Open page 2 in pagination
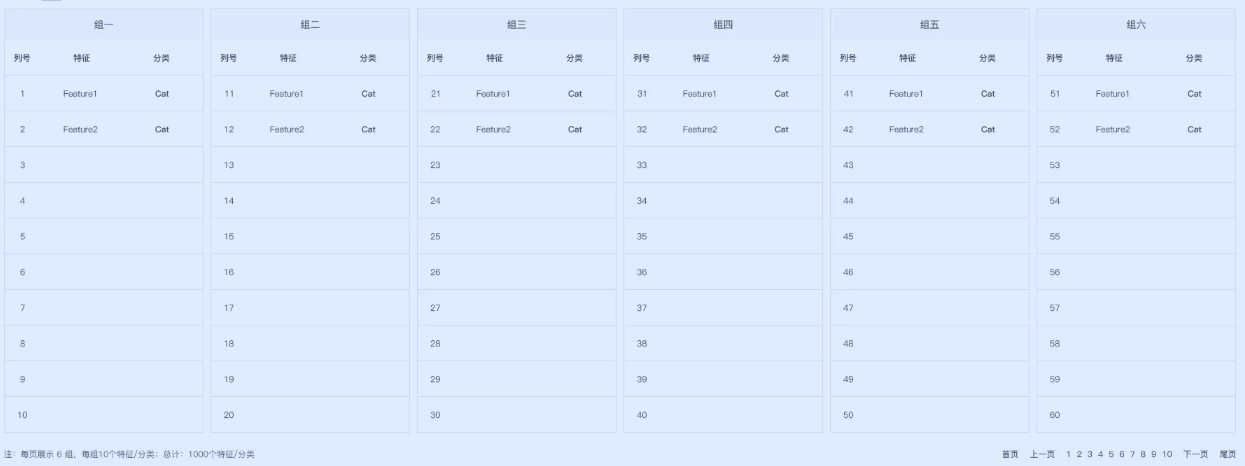Viewport: 1245px width, 466px height. pos(1079,454)
